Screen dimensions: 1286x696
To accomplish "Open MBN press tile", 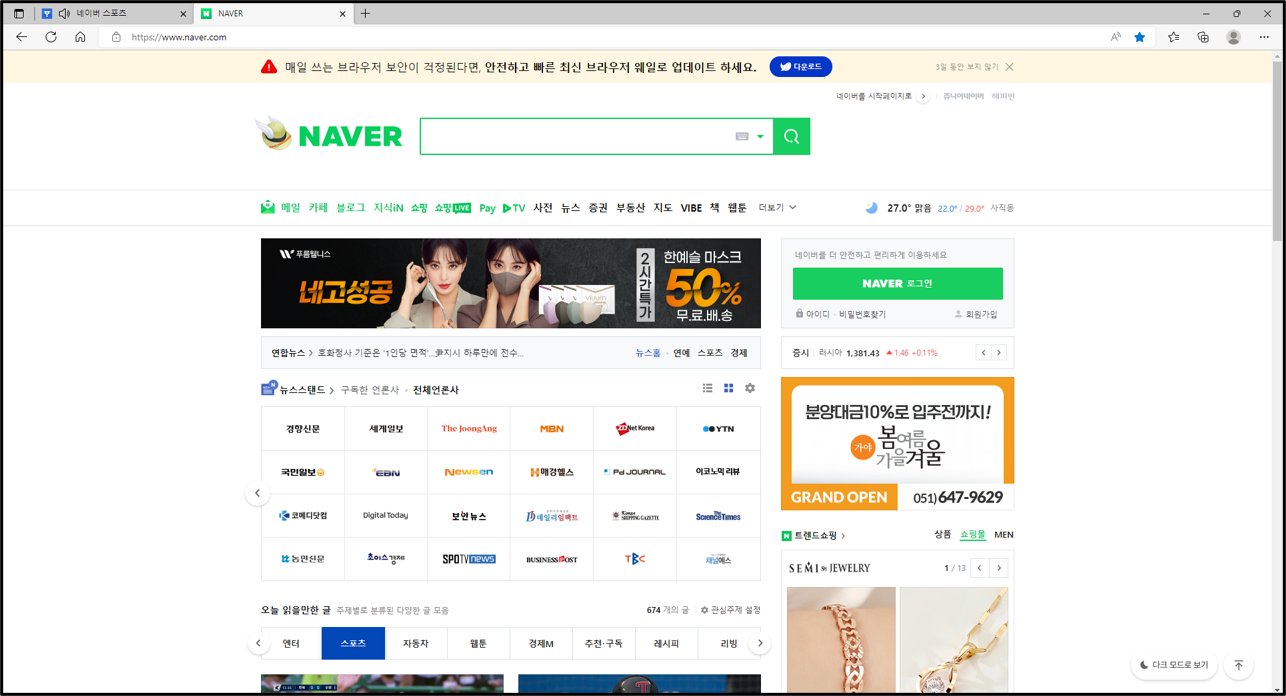I will point(552,429).
